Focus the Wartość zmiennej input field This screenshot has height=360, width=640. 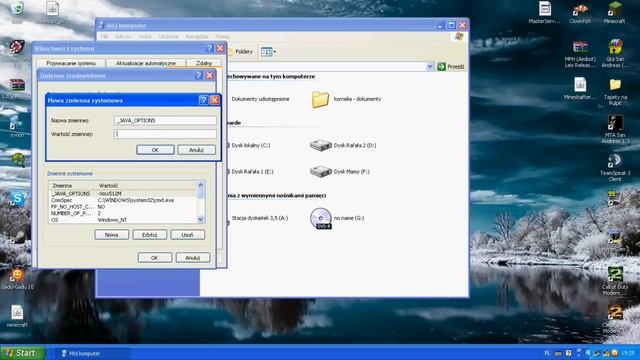pos(165,134)
